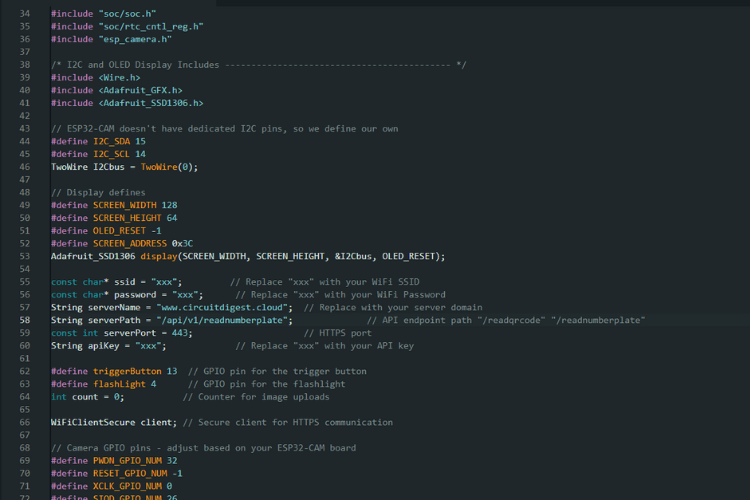Image resolution: width=750 pixels, height=500 pixels.
Task: Click the Adafruit_SSD1306 display constructor line
Action: tap(248, 256)
